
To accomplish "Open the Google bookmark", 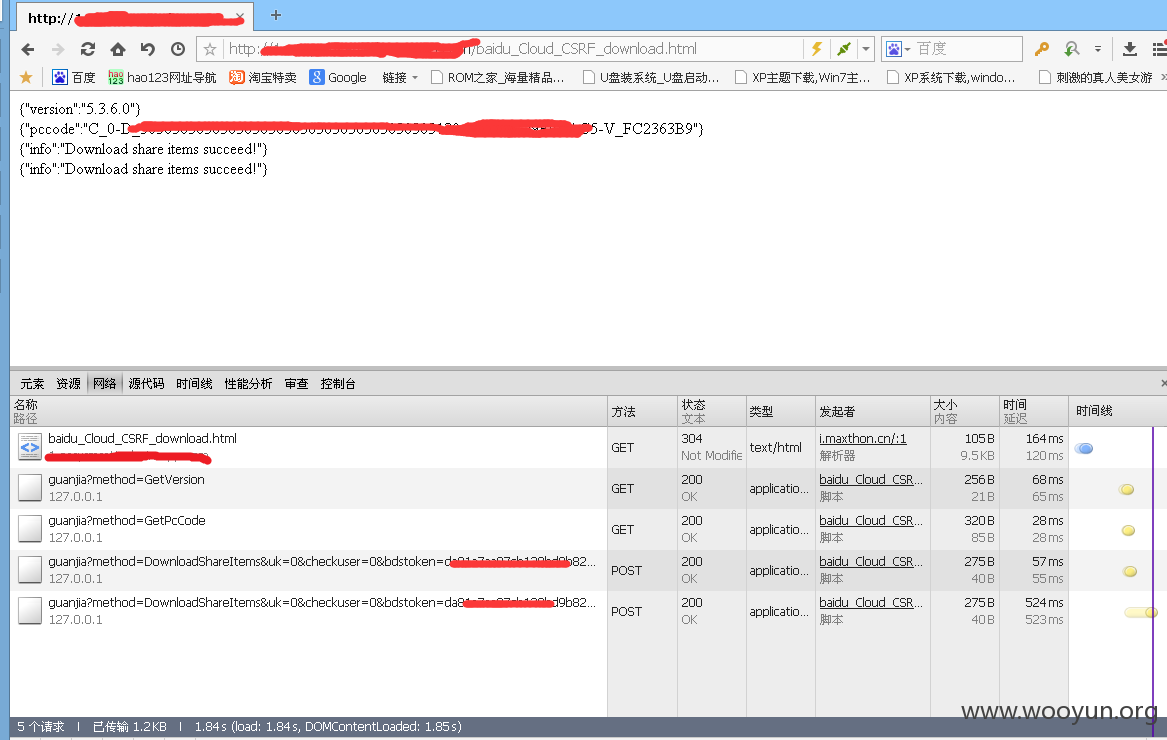I will [338, 77].
